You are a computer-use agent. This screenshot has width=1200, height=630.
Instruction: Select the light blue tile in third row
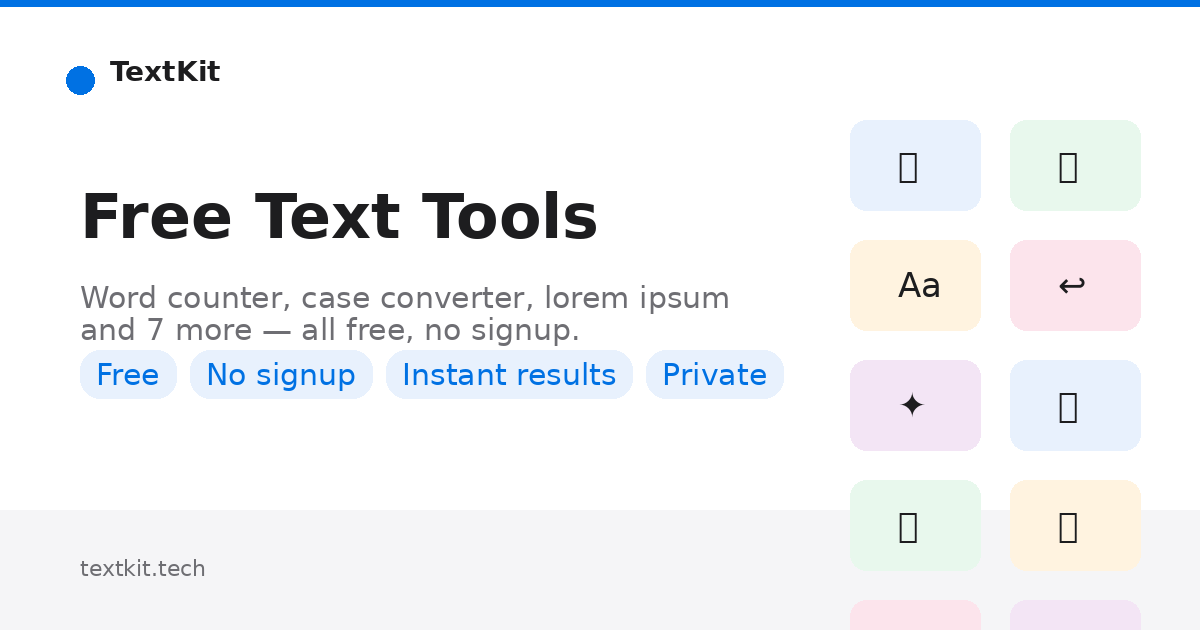coord(1075,405)
